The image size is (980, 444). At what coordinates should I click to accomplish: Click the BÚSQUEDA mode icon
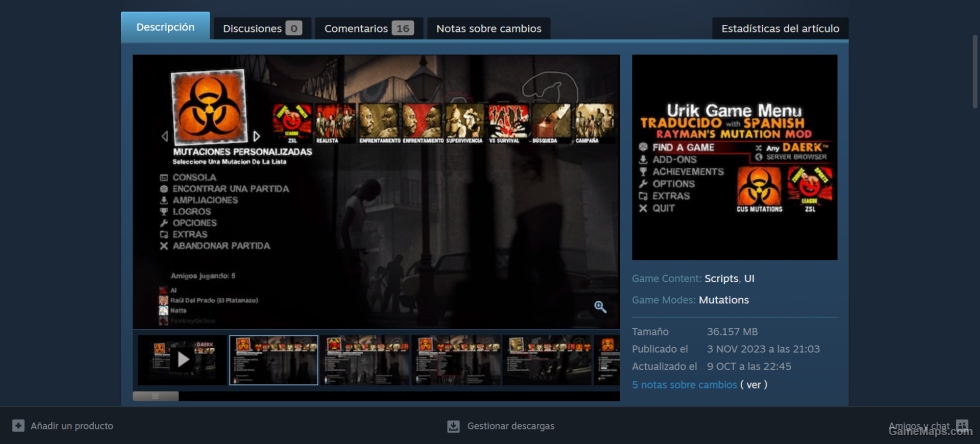pos(551,123)
